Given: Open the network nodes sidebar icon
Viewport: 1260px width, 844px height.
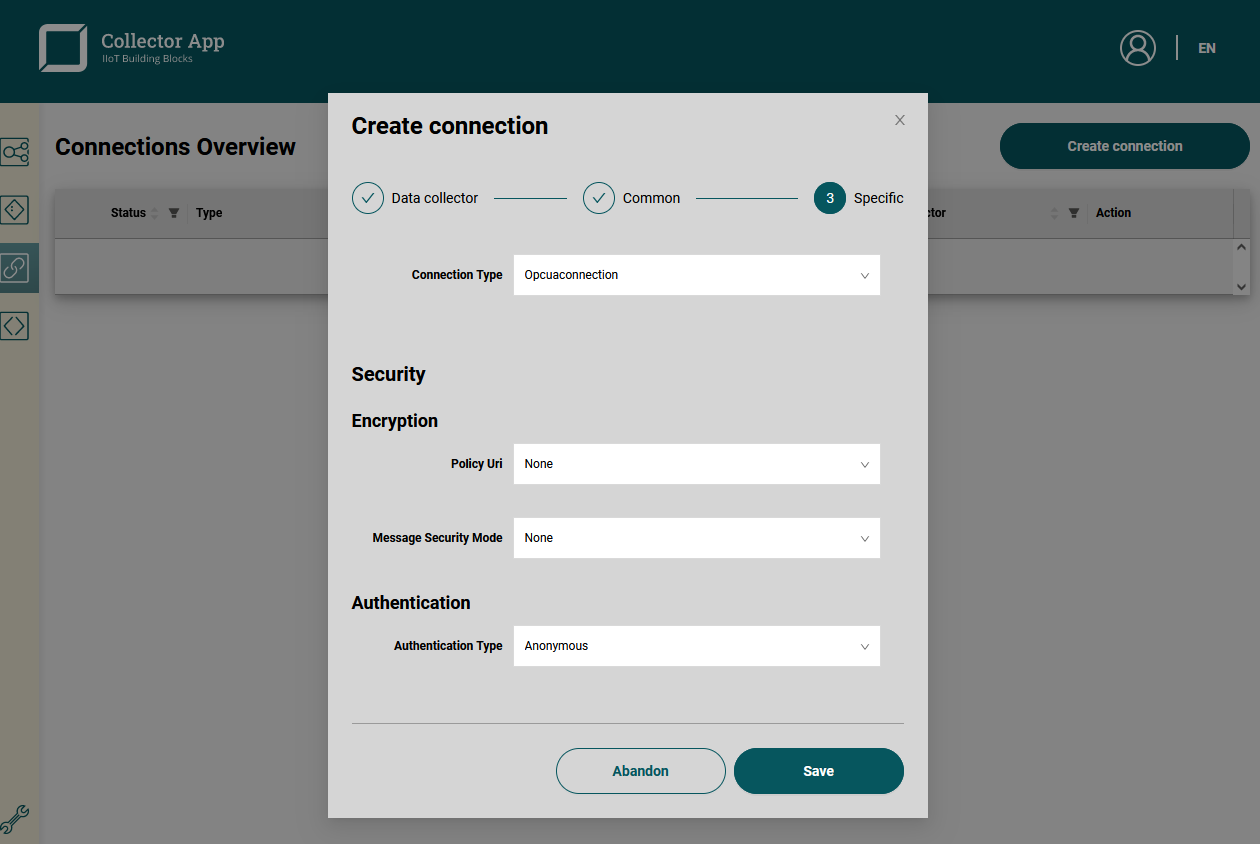Looking at the screenshot, I should pyautogui.click(x=15, y=152).
